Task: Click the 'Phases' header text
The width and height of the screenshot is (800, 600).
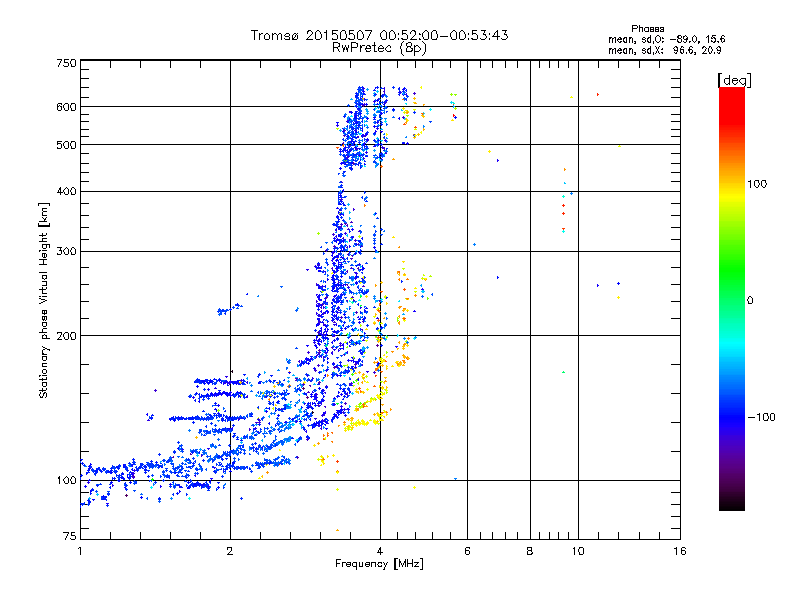Action: click(x=647, y=29)
